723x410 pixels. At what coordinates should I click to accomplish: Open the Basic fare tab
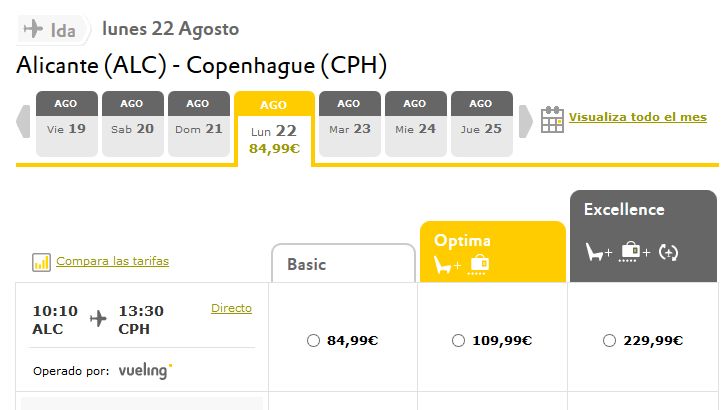(344, 264)
